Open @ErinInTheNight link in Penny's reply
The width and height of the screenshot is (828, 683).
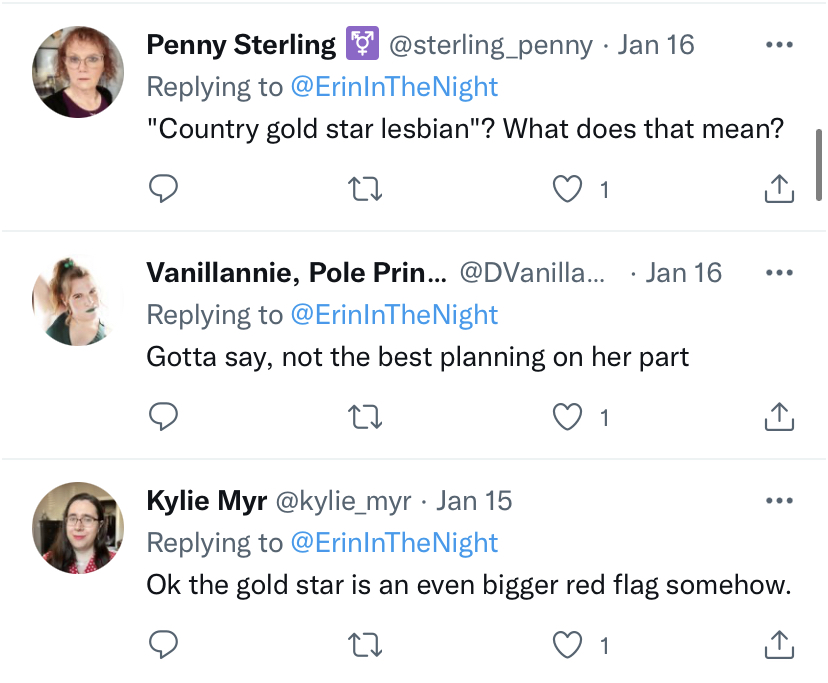[x=393, y=87]
